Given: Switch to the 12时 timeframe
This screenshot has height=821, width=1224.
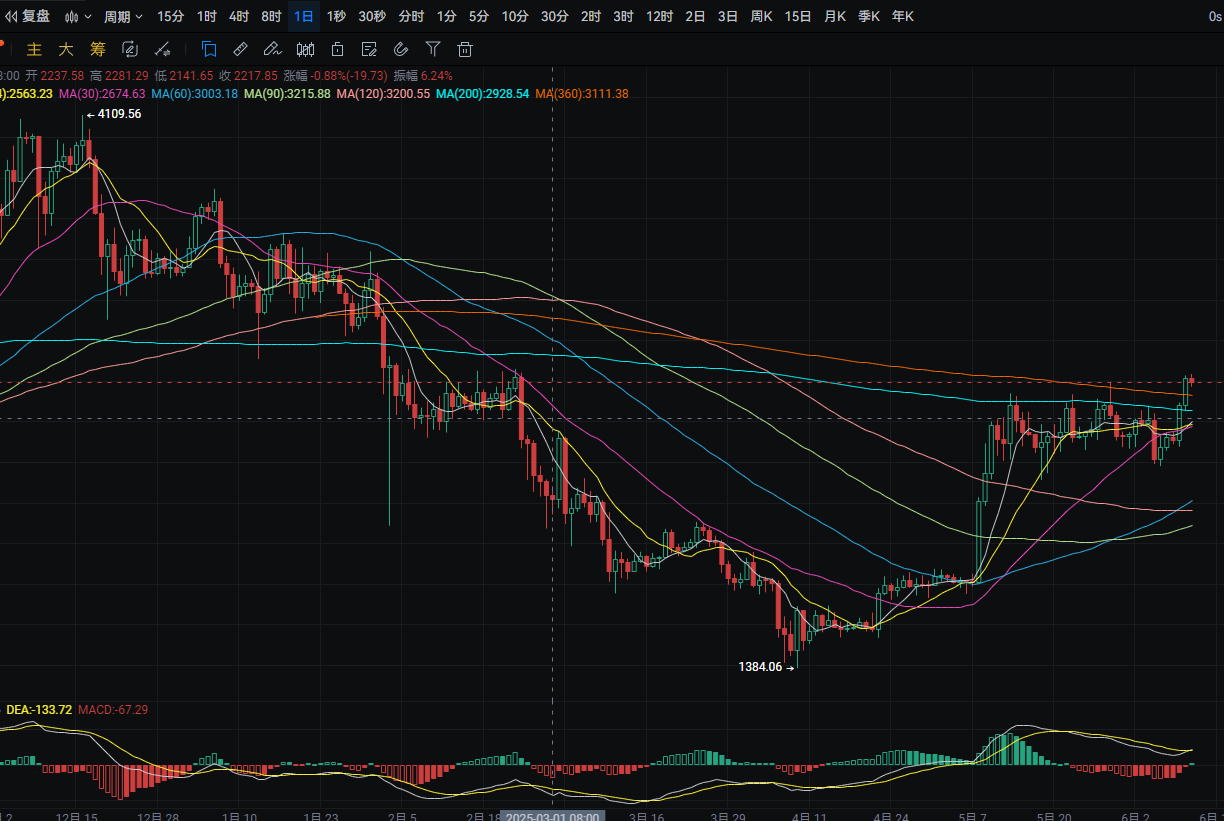Looking at the screenshot, I should 659,16.
